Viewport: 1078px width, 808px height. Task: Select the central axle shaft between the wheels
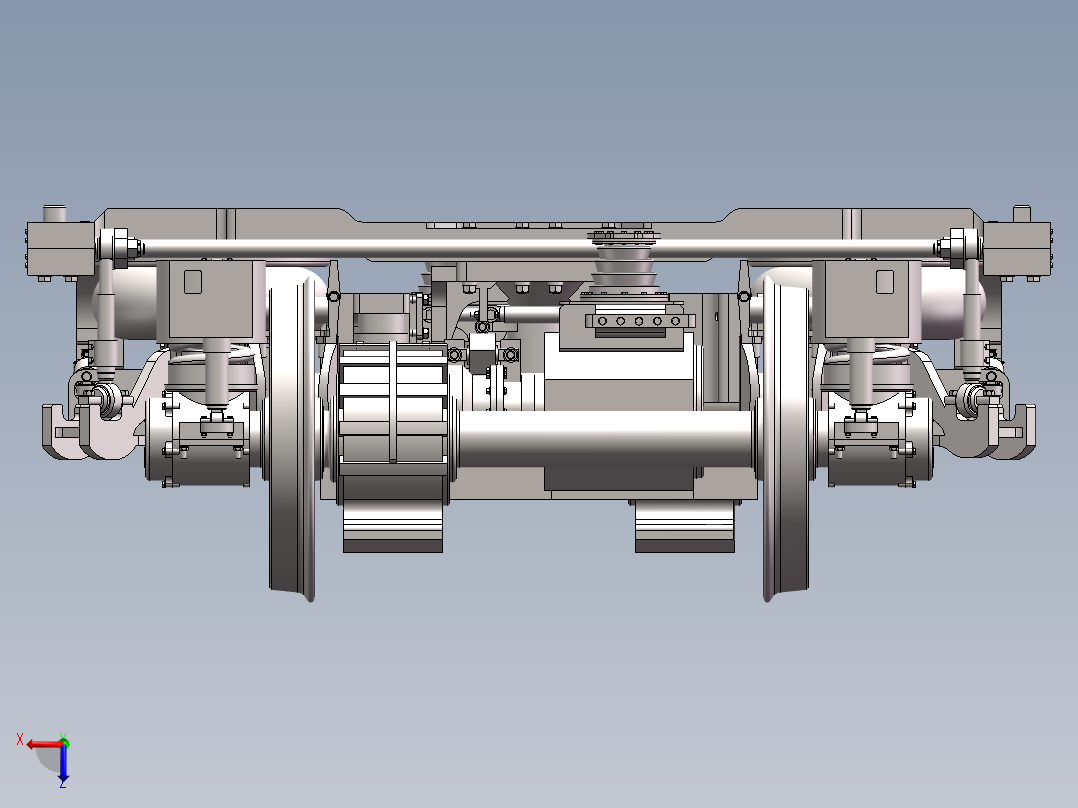coord(605,439)
